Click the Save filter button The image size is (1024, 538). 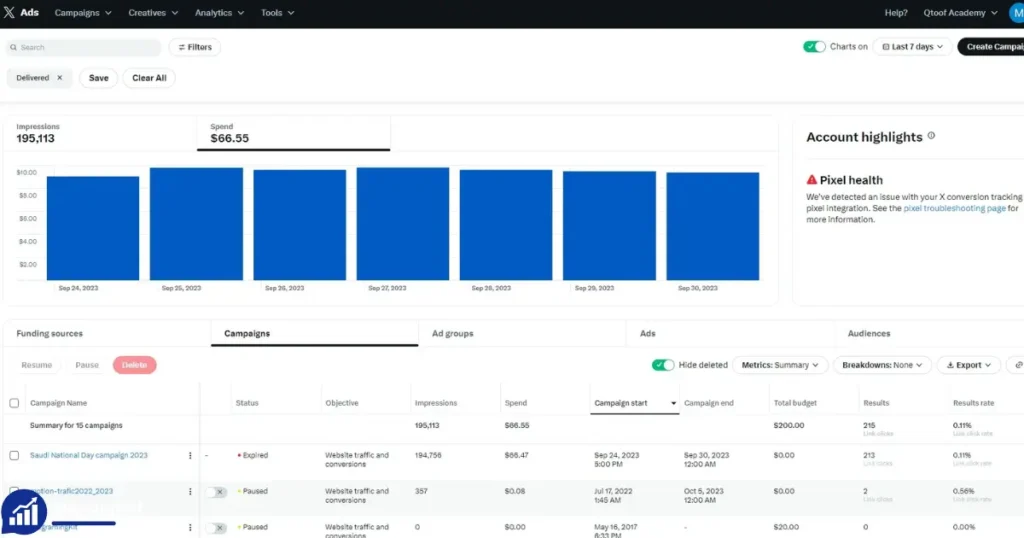click(x=99, y=78)
